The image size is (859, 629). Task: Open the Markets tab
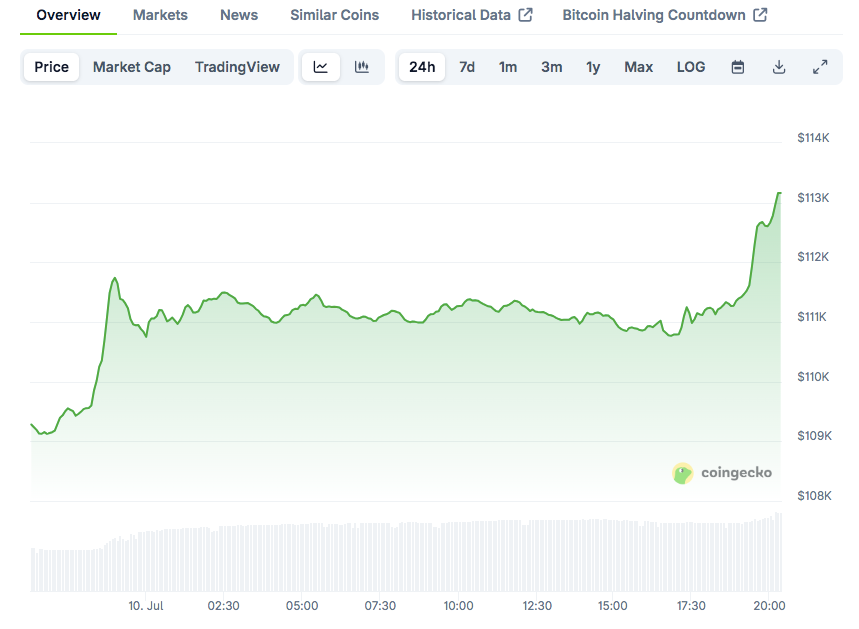(x=160, y=15)
